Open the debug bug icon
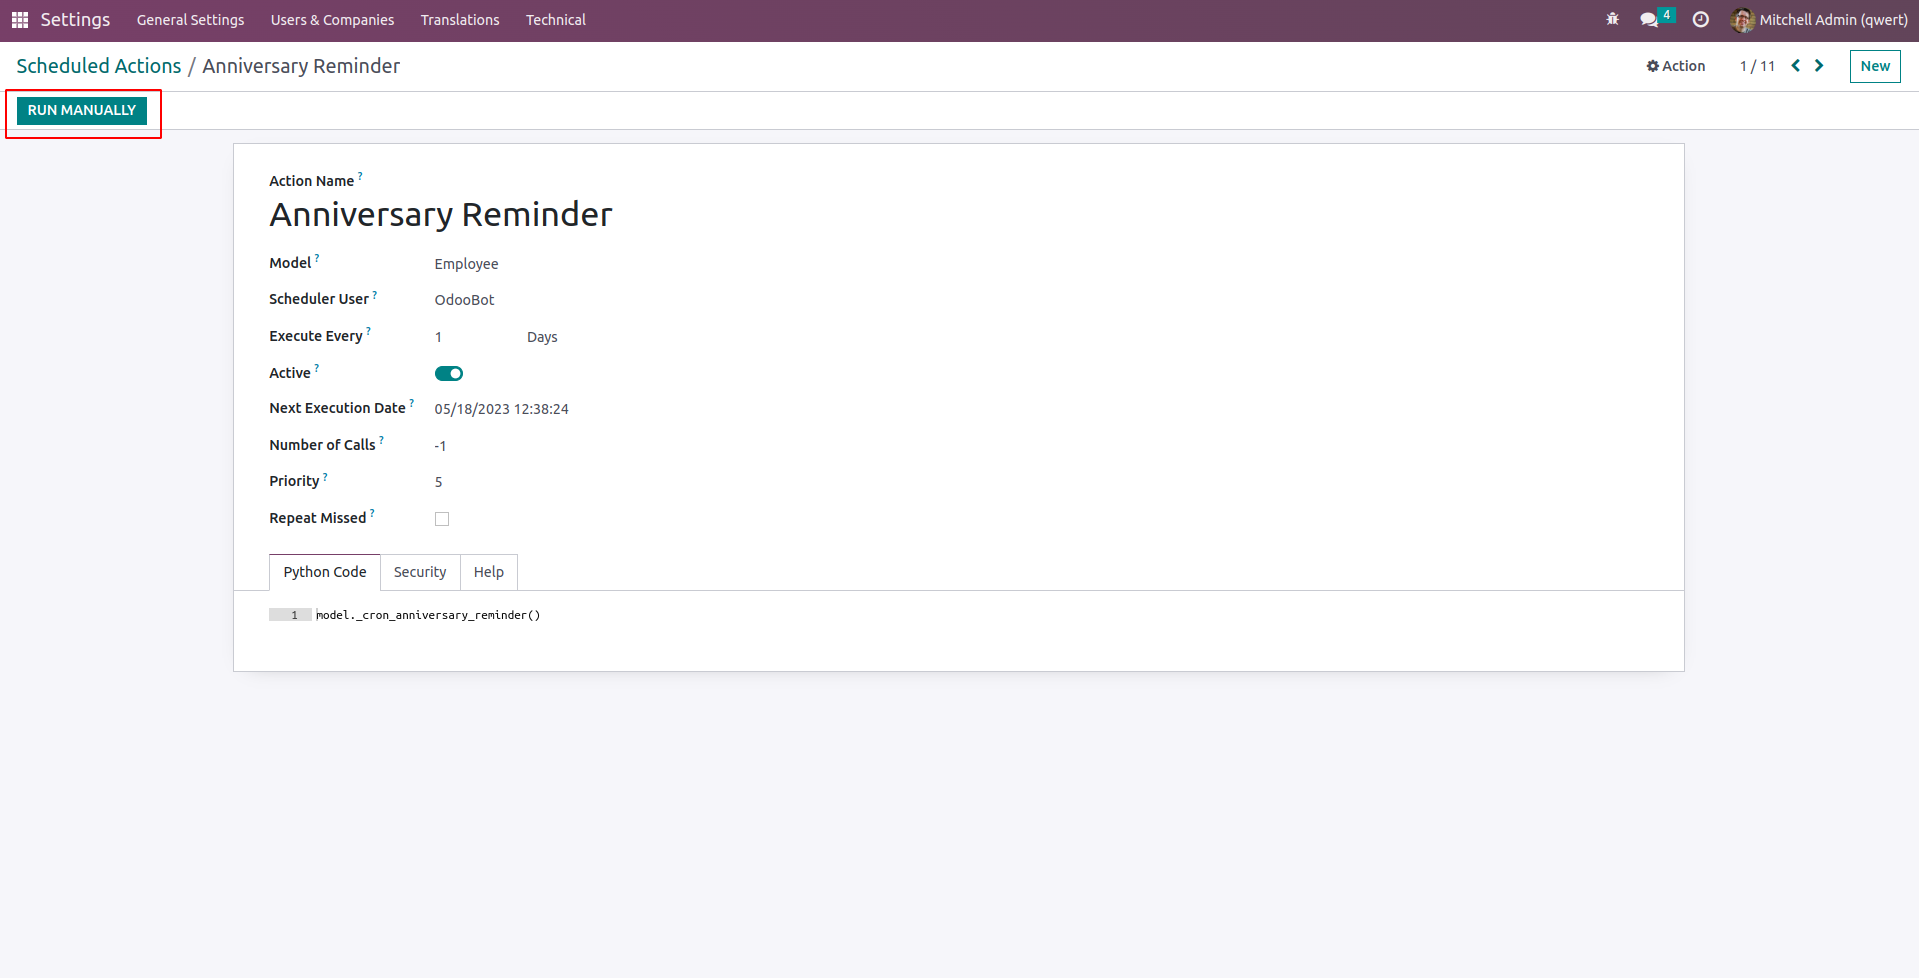Image resolution: width=1919 pixels, height=978 pixels. (1612, 19)
